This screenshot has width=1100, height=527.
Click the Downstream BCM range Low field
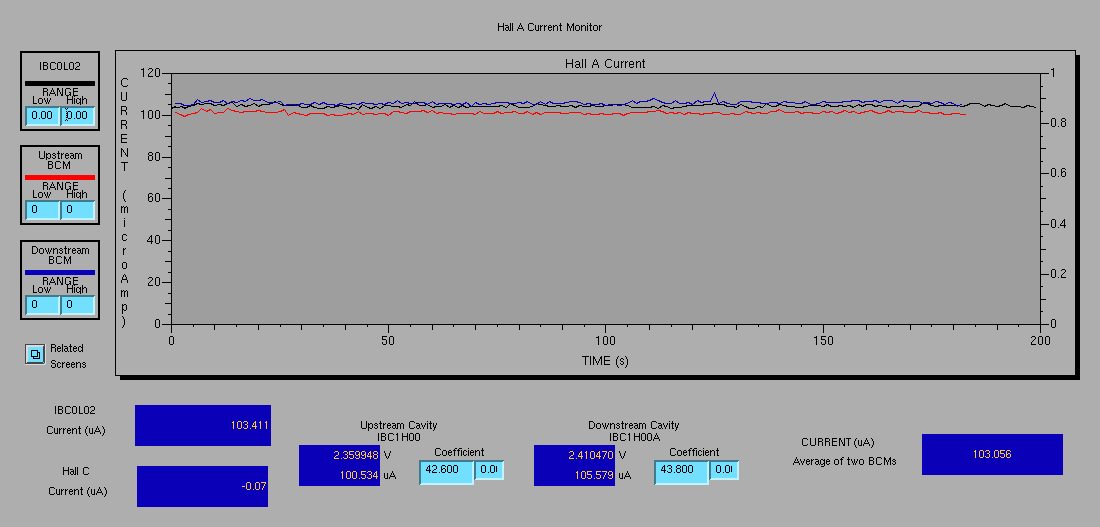click(x=42, y=305)
